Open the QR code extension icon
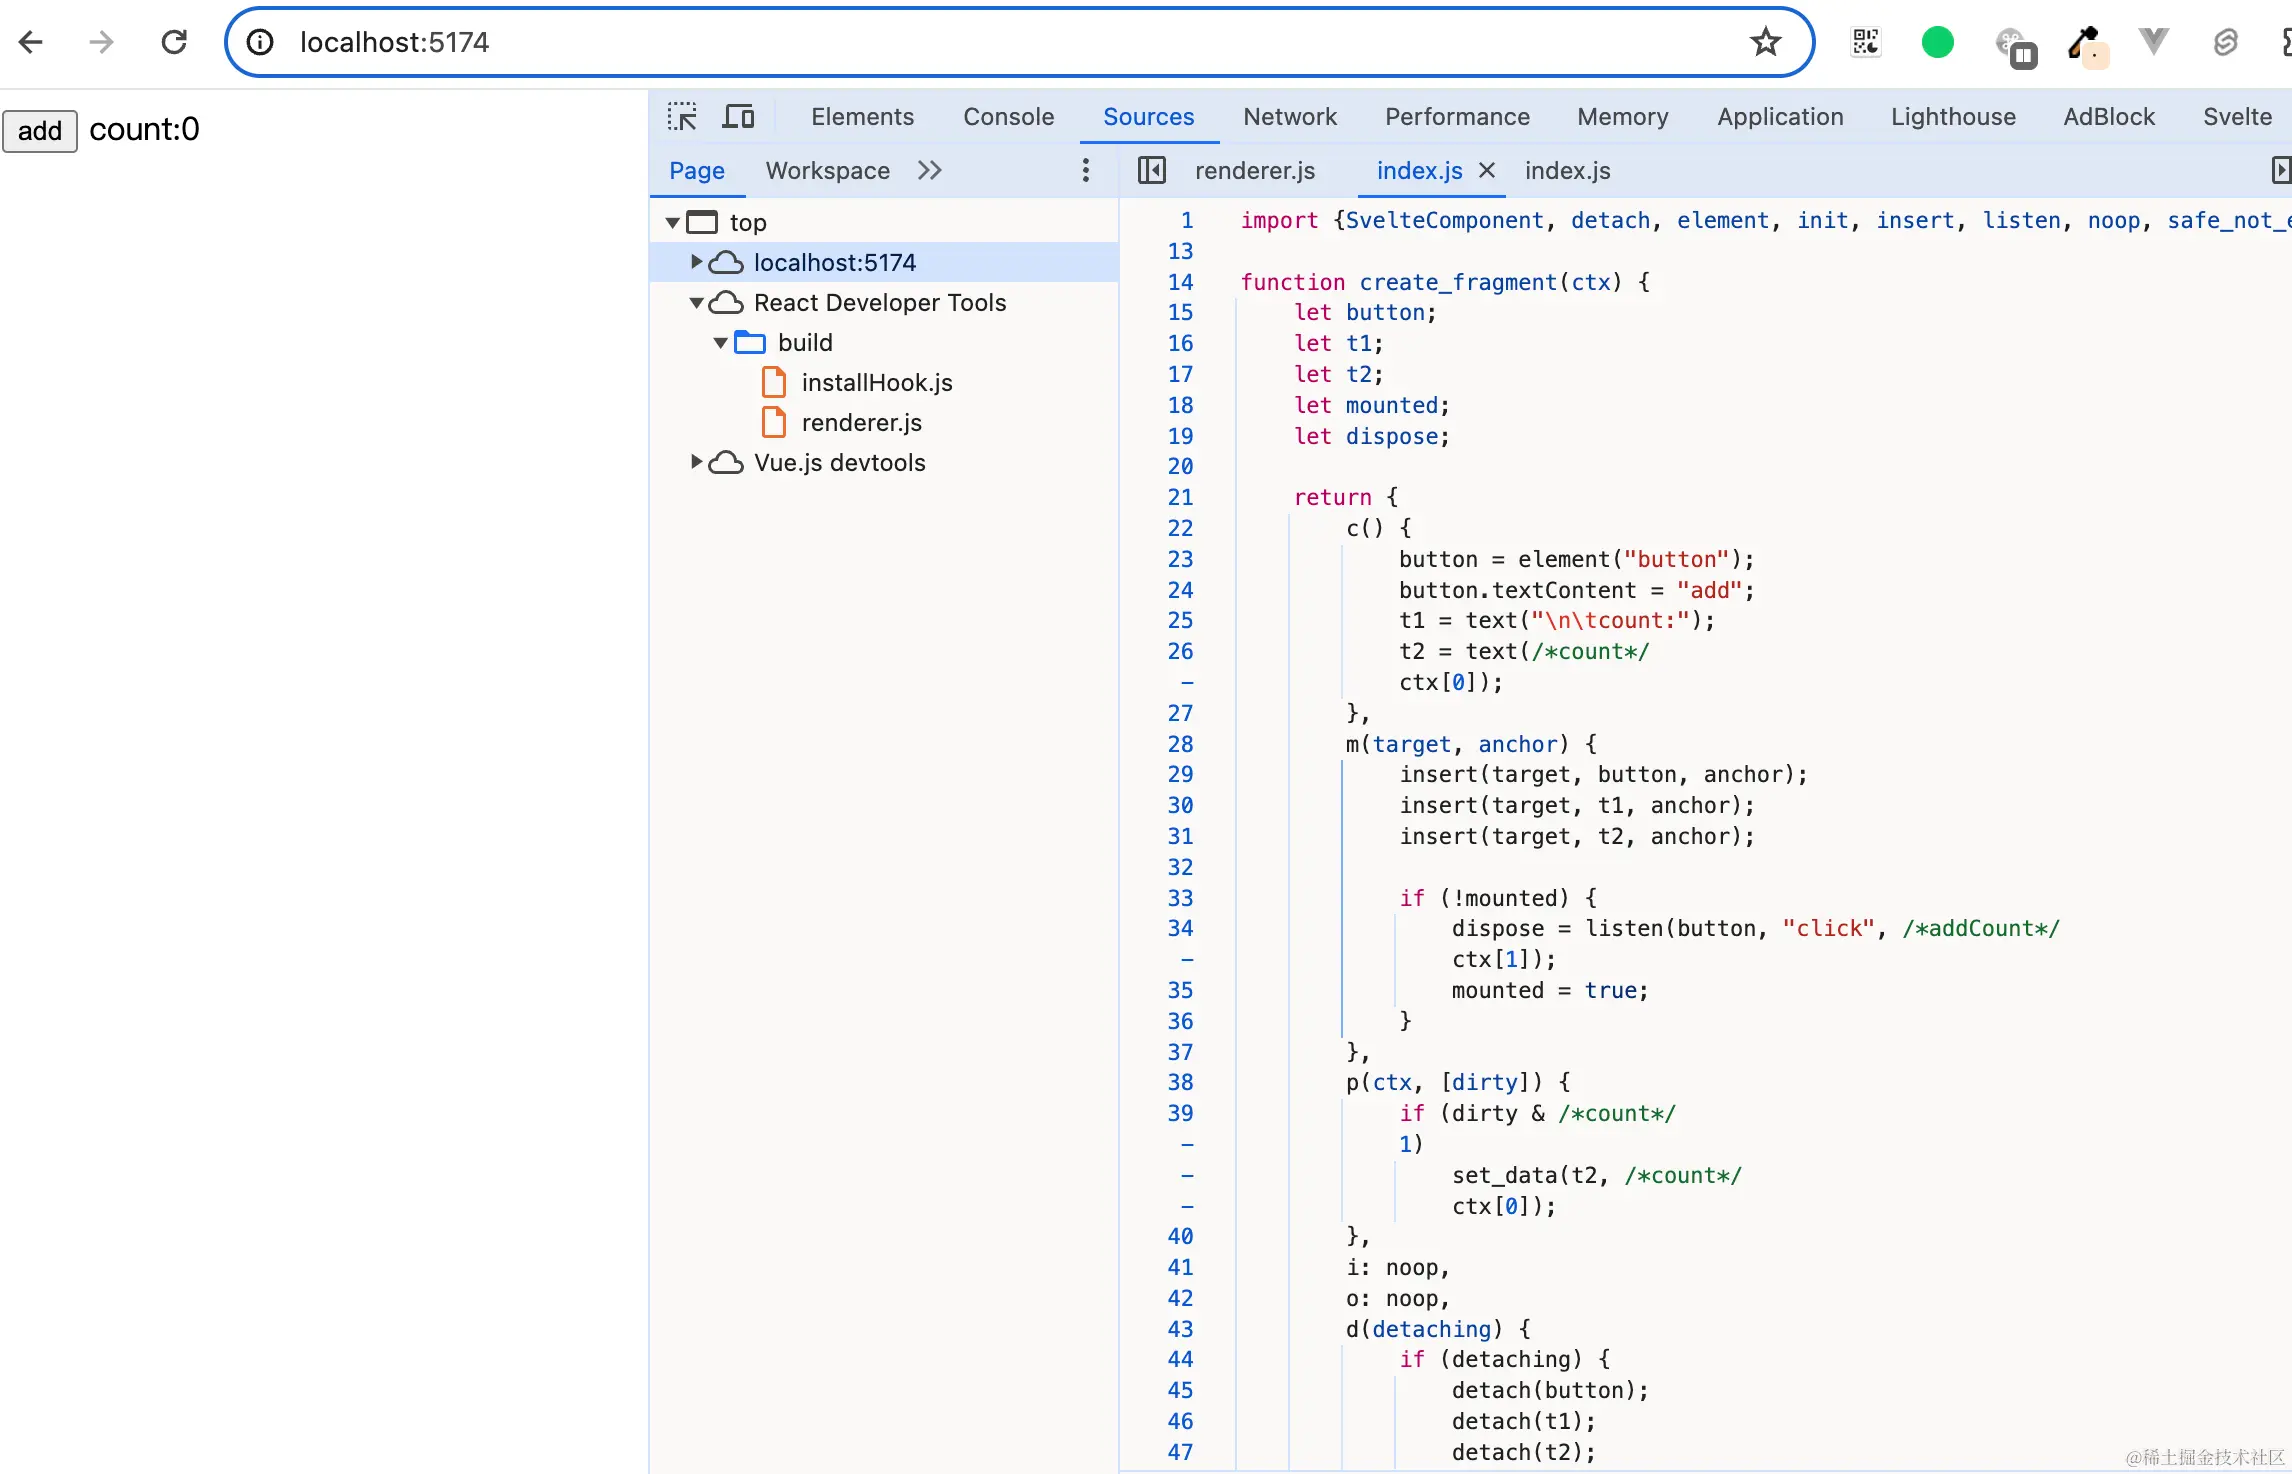The width and height of the screenshot is (2292, 1474). point(1865,42)
